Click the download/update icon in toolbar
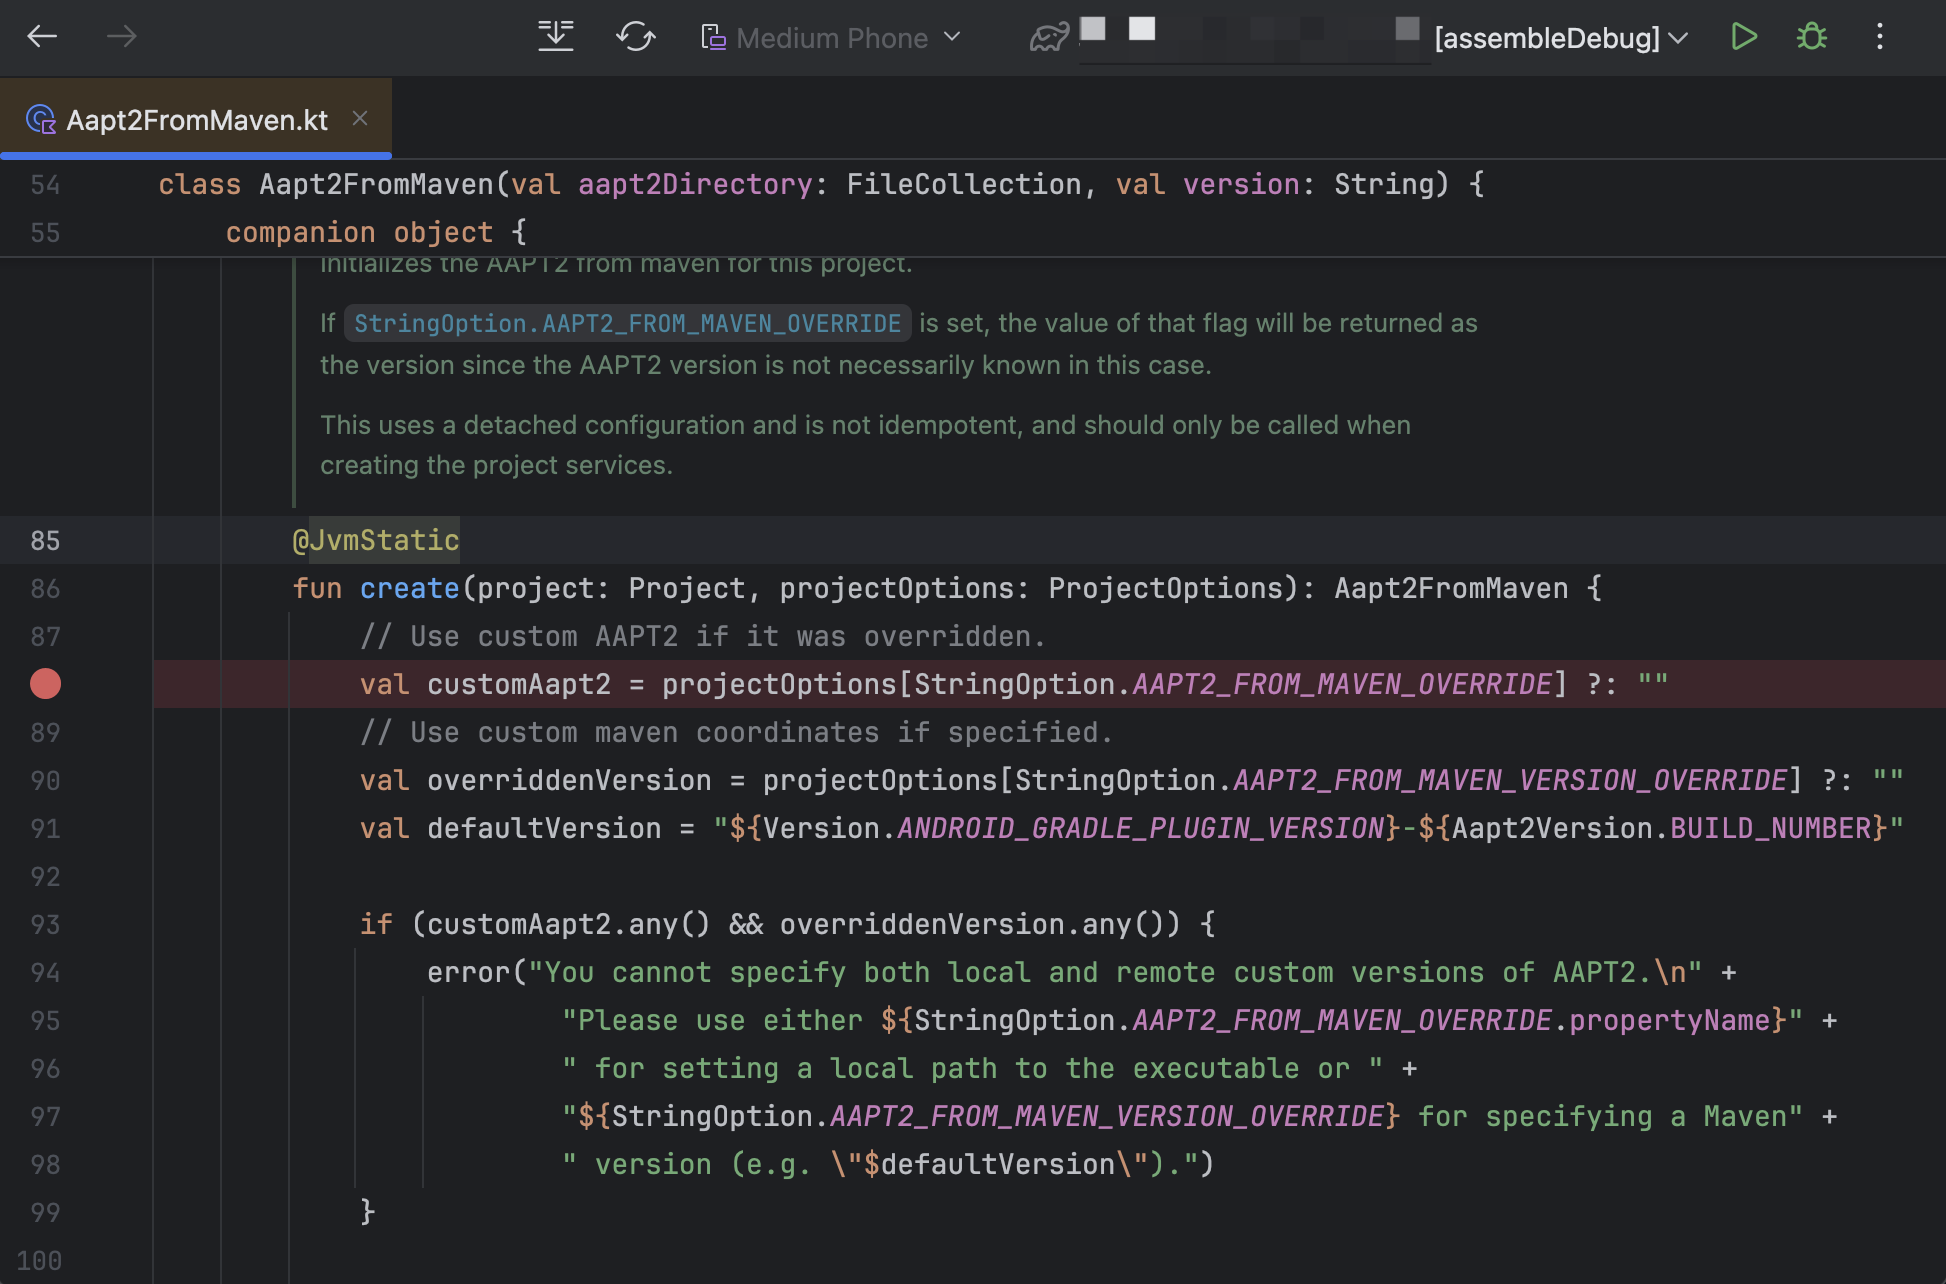 [556, 37]
